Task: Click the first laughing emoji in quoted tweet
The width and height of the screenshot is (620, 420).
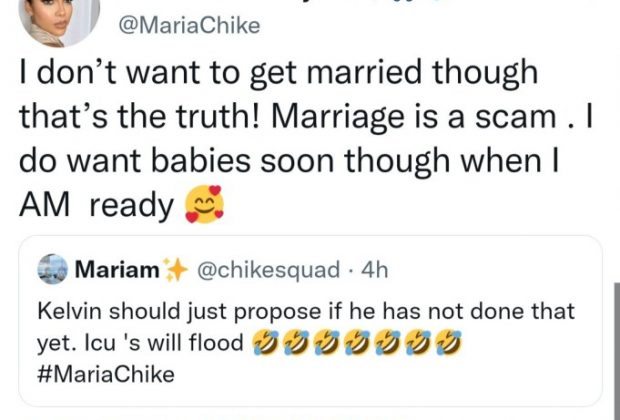Action: tap(263, 345)
